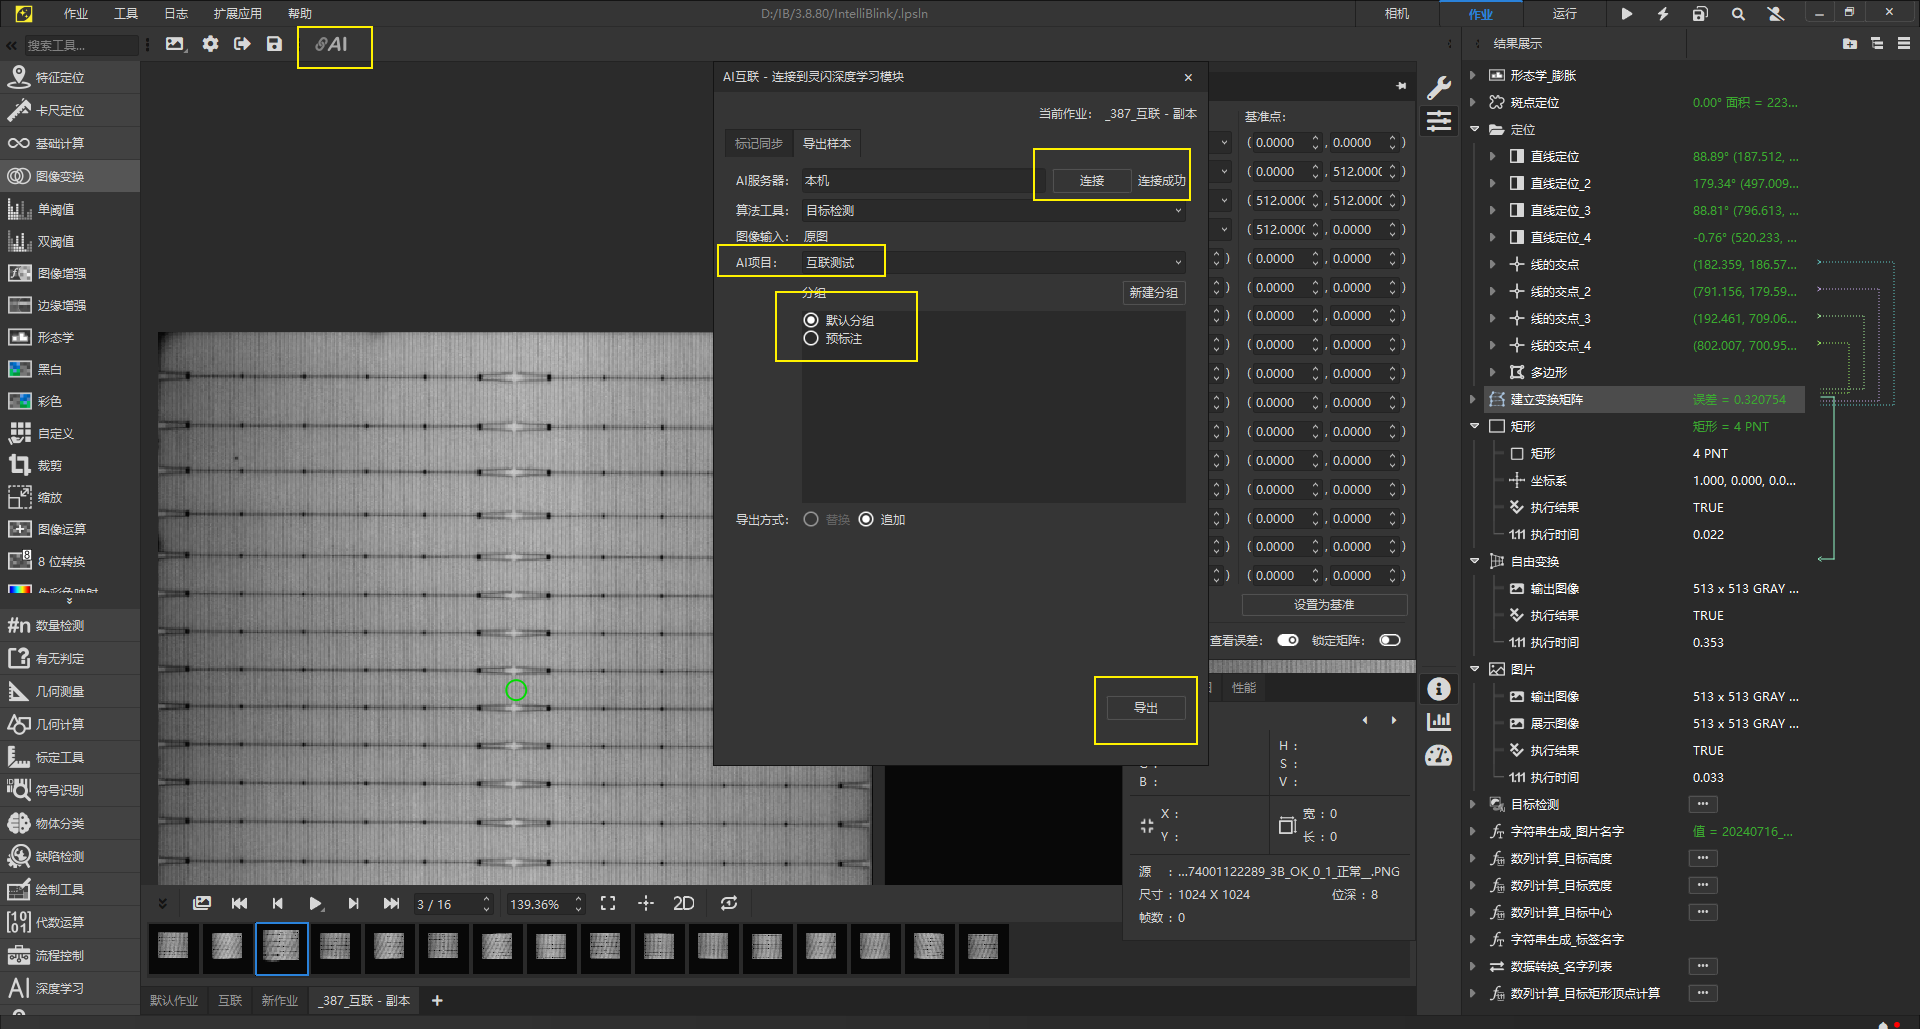This screenshot has height=1029, width=1920.
Task: Collapse the 自由变换 tree node
Action: [x=1474, y=562]
